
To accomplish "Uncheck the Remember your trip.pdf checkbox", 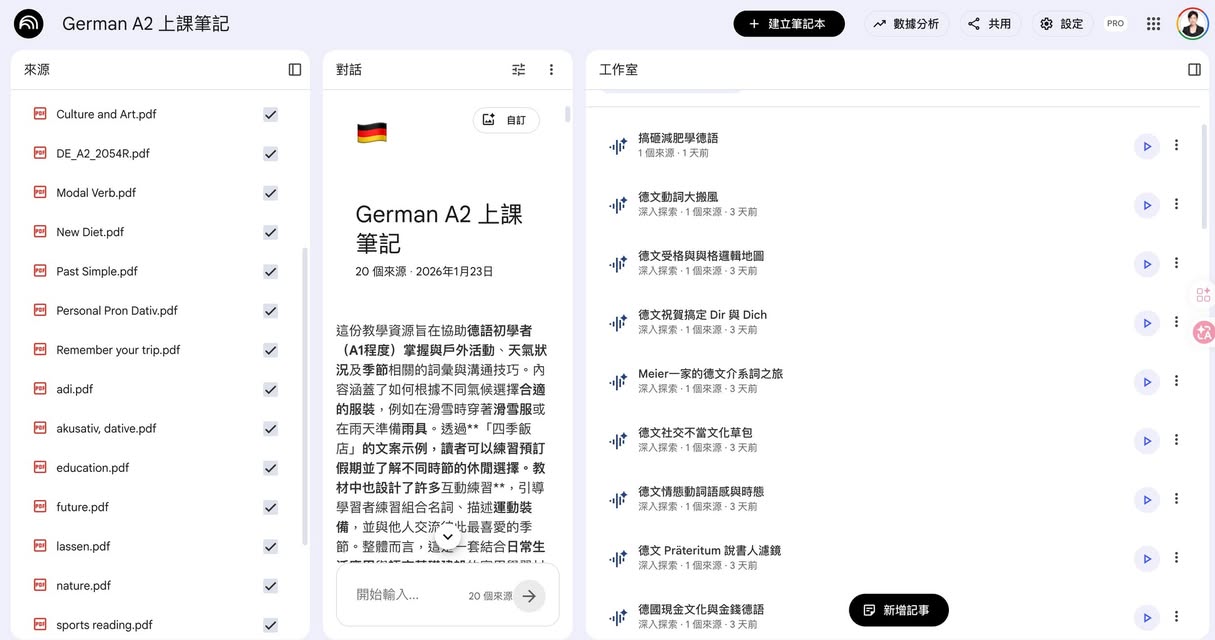I will click(x=270, y=350).
